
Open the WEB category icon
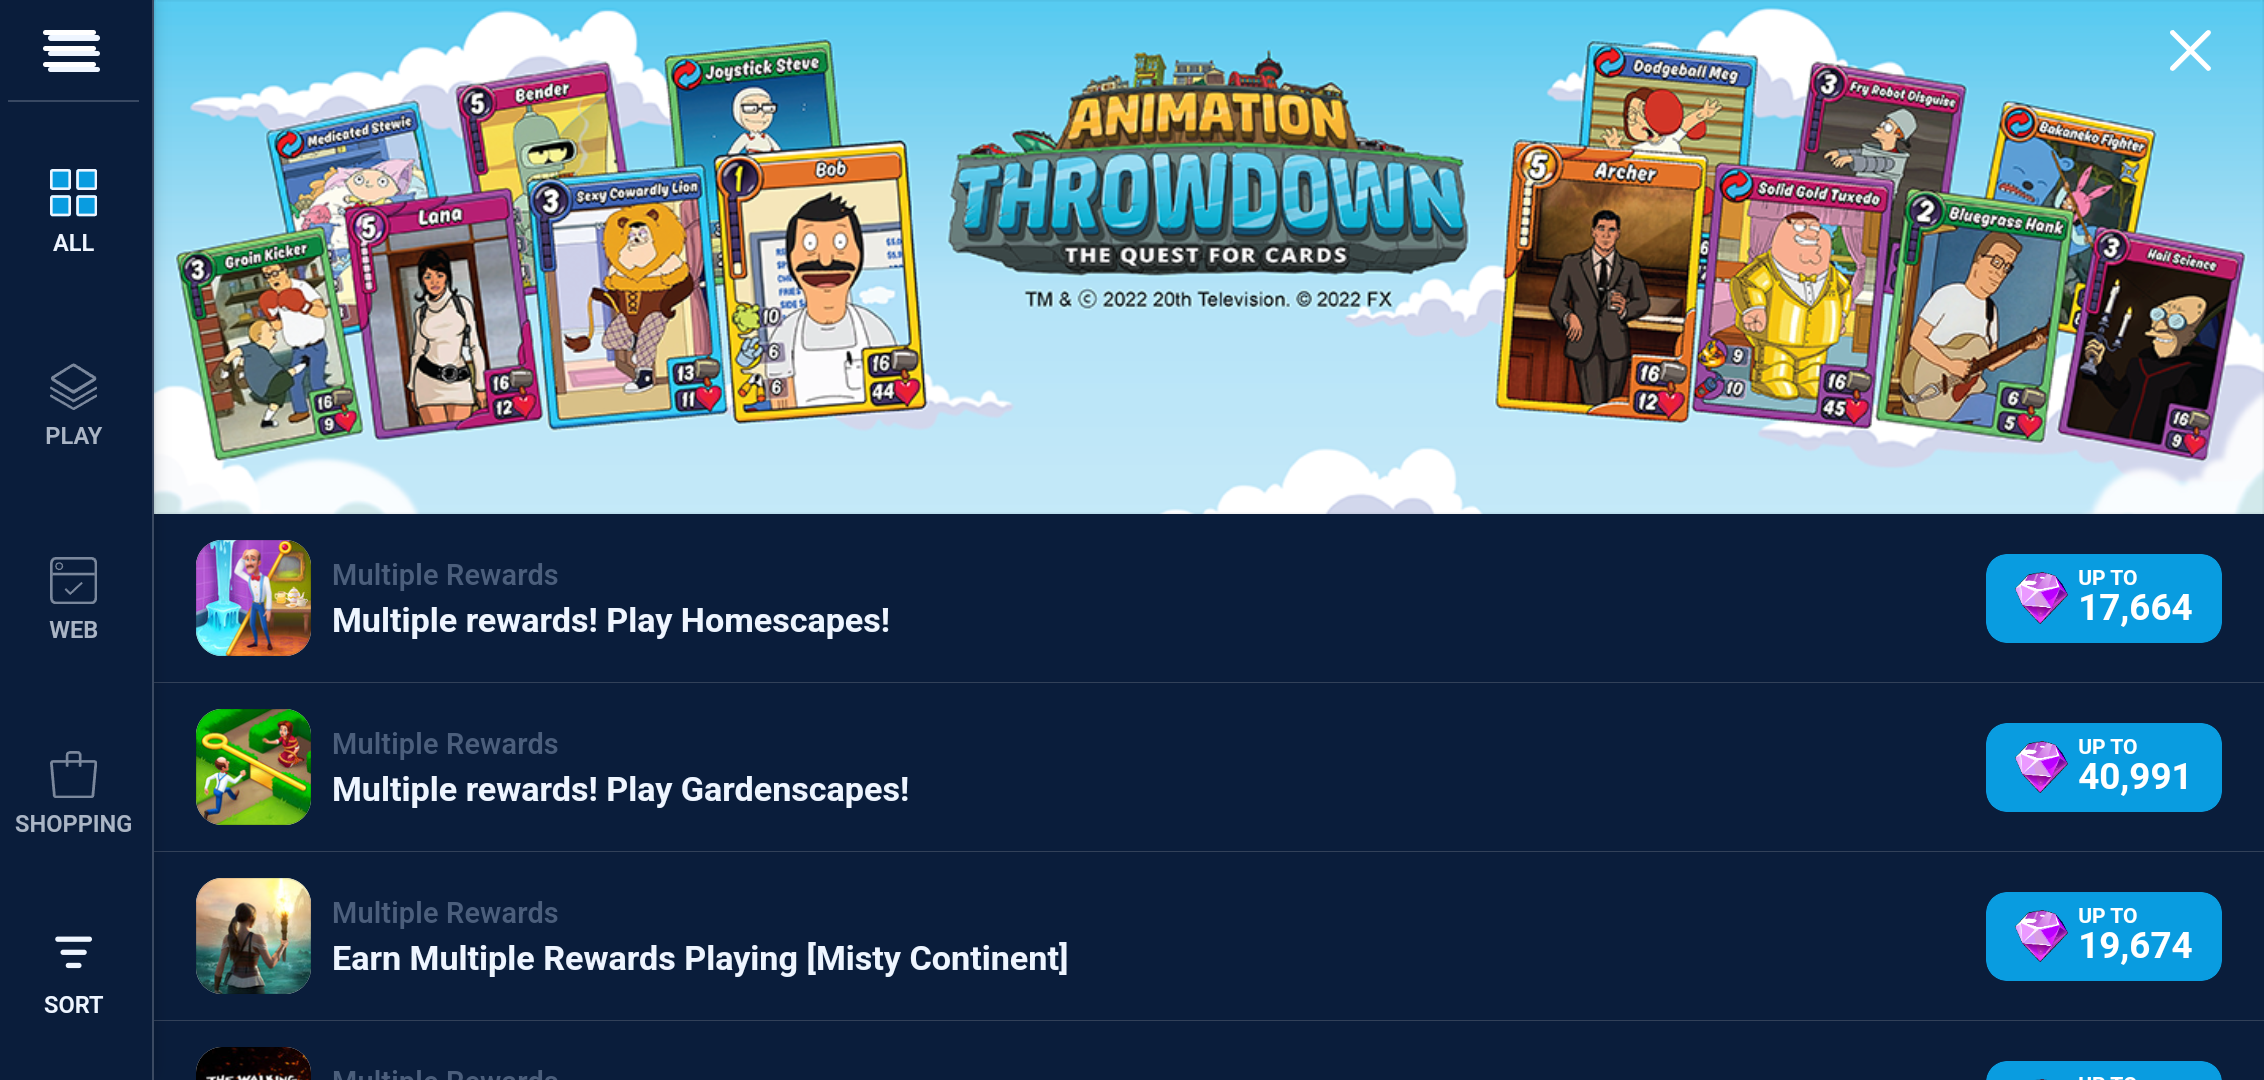pos(73,581)
